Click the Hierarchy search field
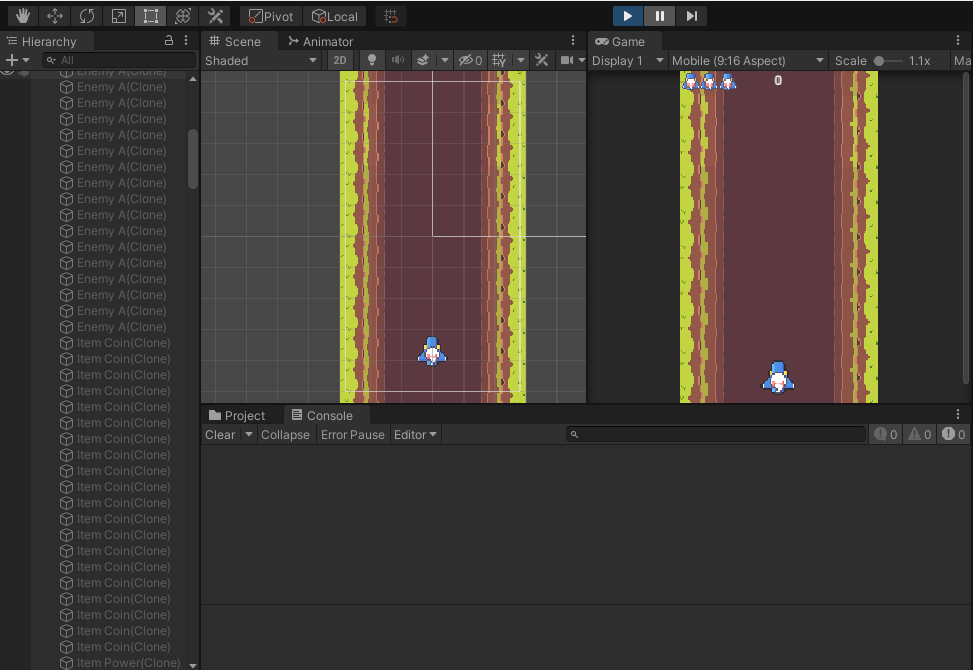Viewport: 973px width, 670px height. [120, 60]
